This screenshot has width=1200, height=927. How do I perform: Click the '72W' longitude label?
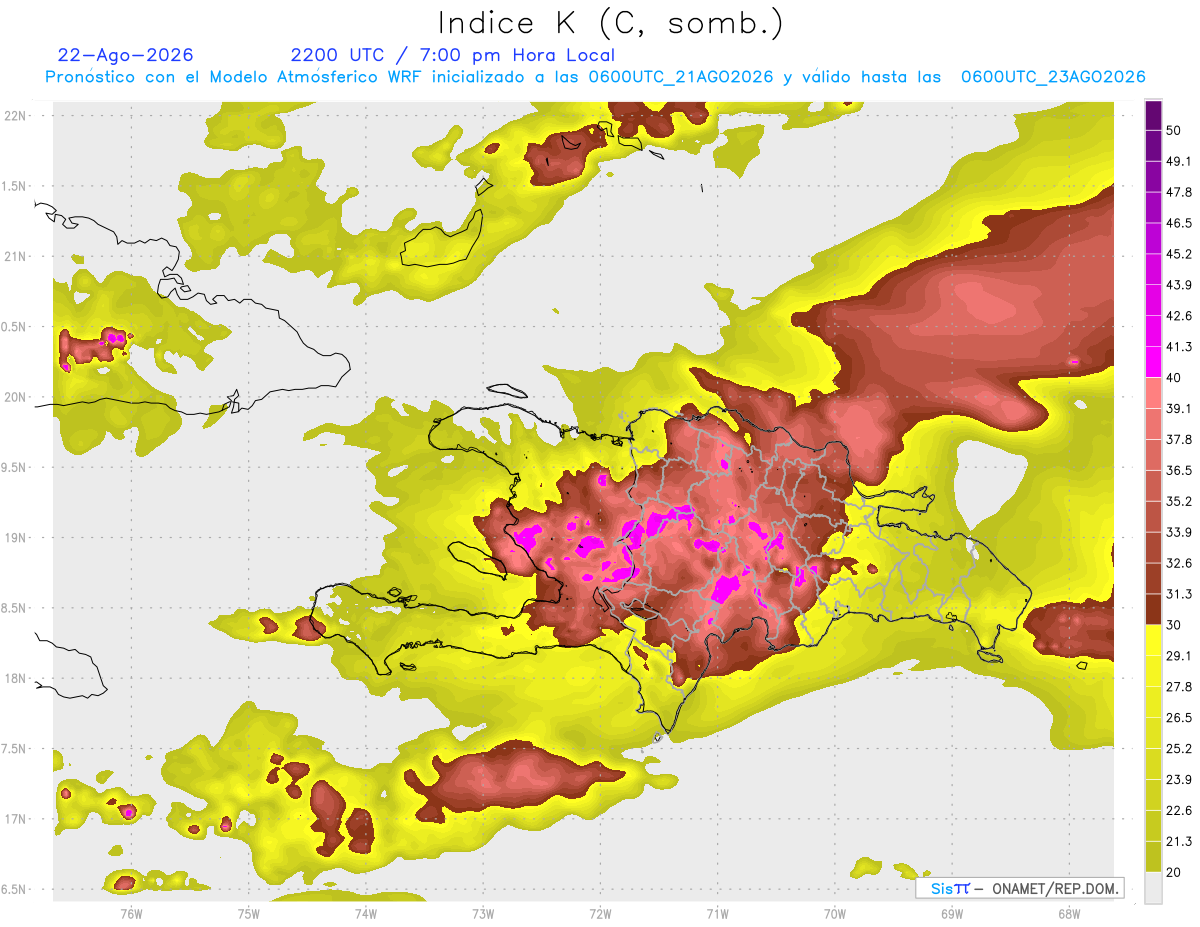point(600,914)
